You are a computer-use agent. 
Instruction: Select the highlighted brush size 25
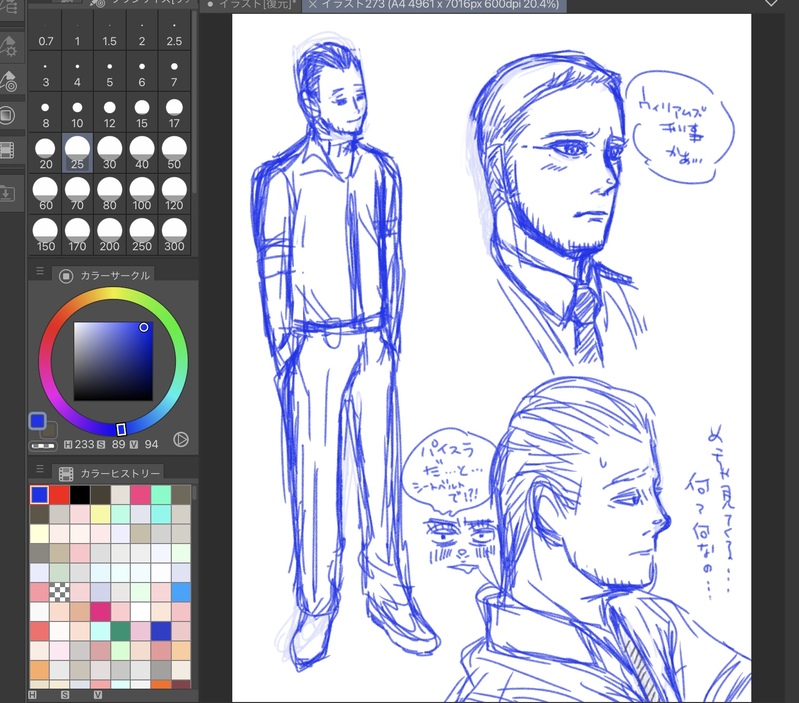[77, 153]
